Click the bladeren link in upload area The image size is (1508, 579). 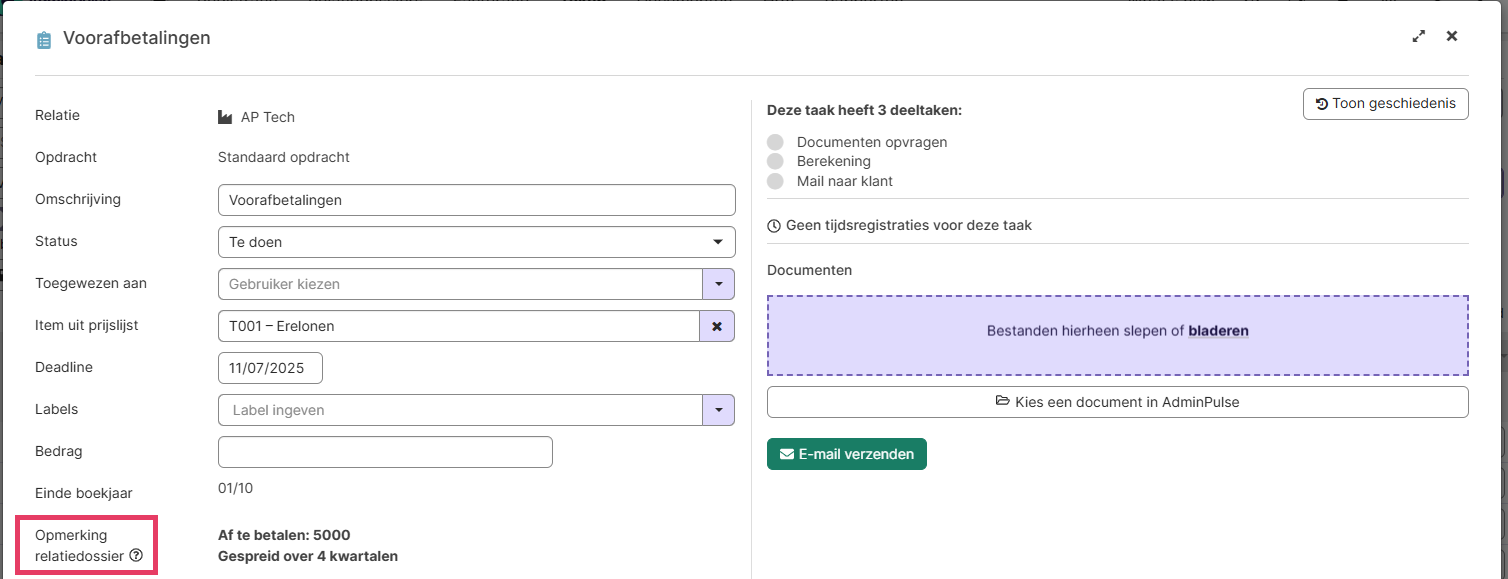1218,331
